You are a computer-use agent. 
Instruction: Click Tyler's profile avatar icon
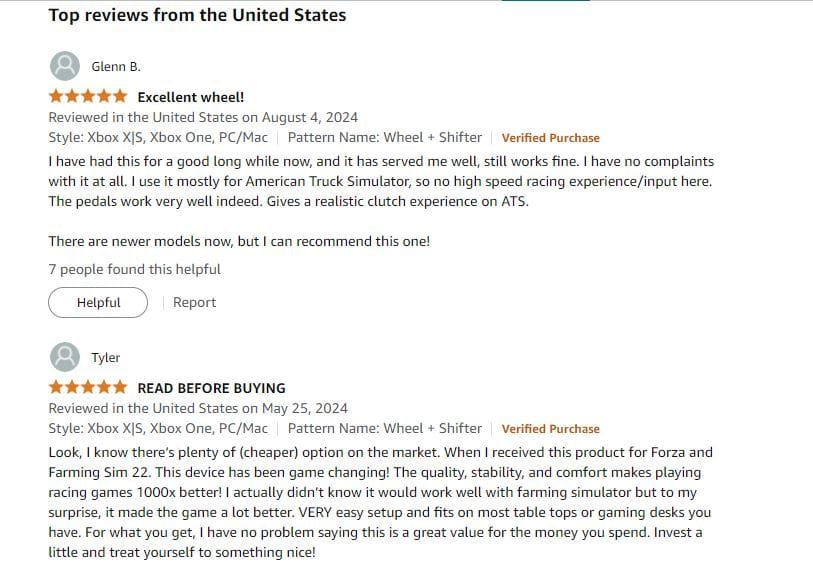pos(65,357)
